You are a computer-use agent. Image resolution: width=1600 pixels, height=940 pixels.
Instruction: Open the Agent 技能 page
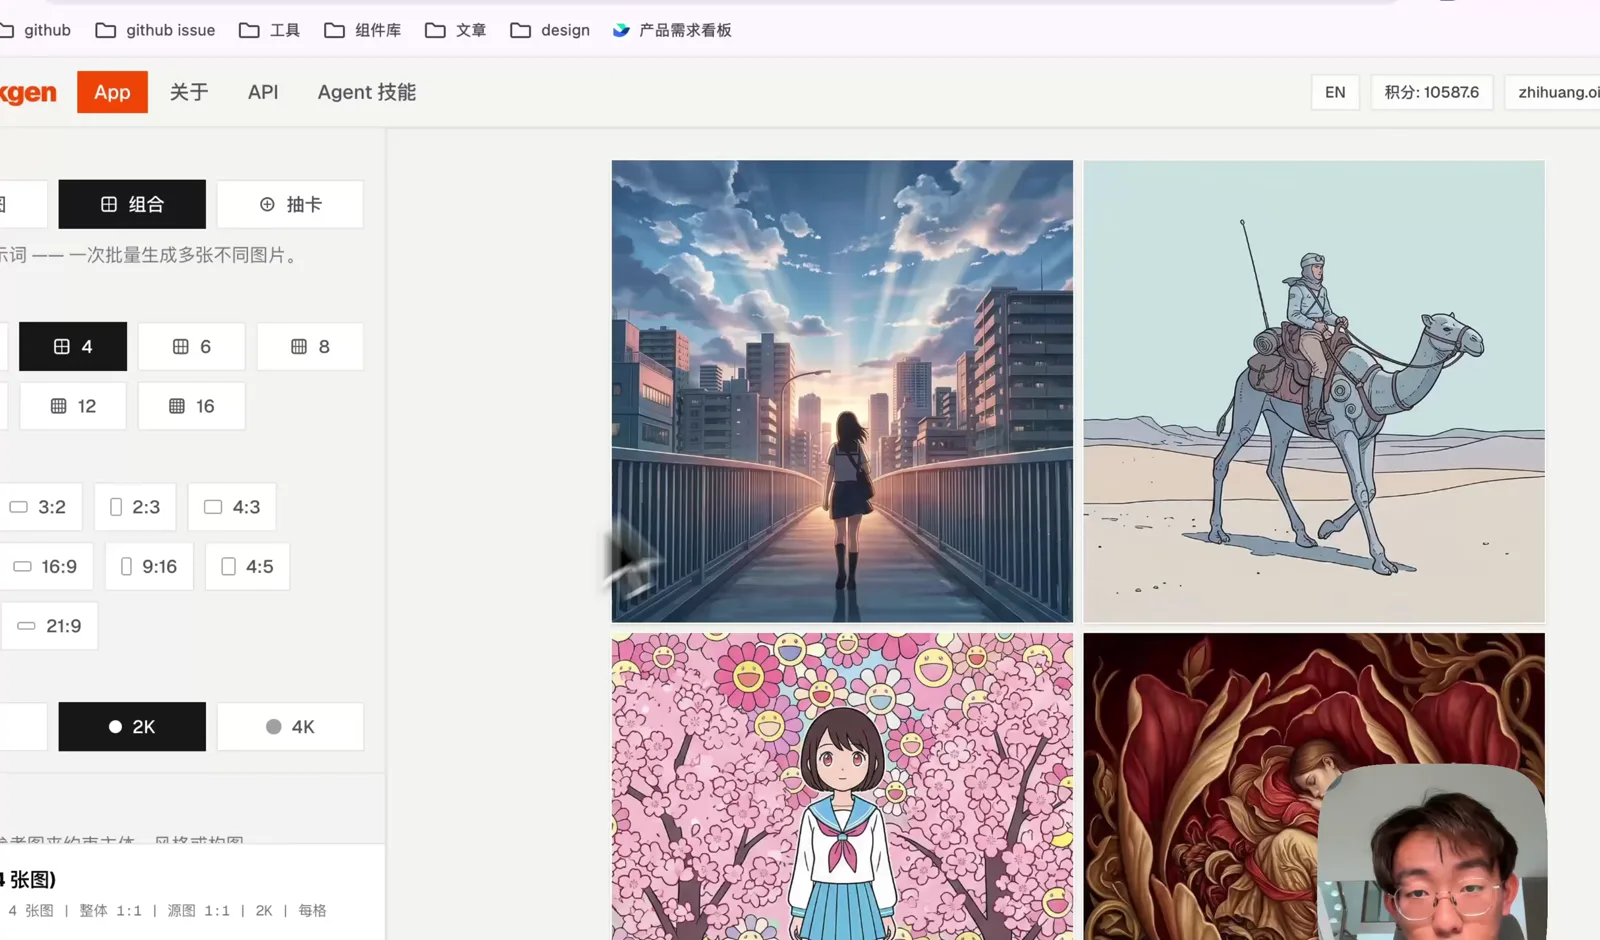367,92
